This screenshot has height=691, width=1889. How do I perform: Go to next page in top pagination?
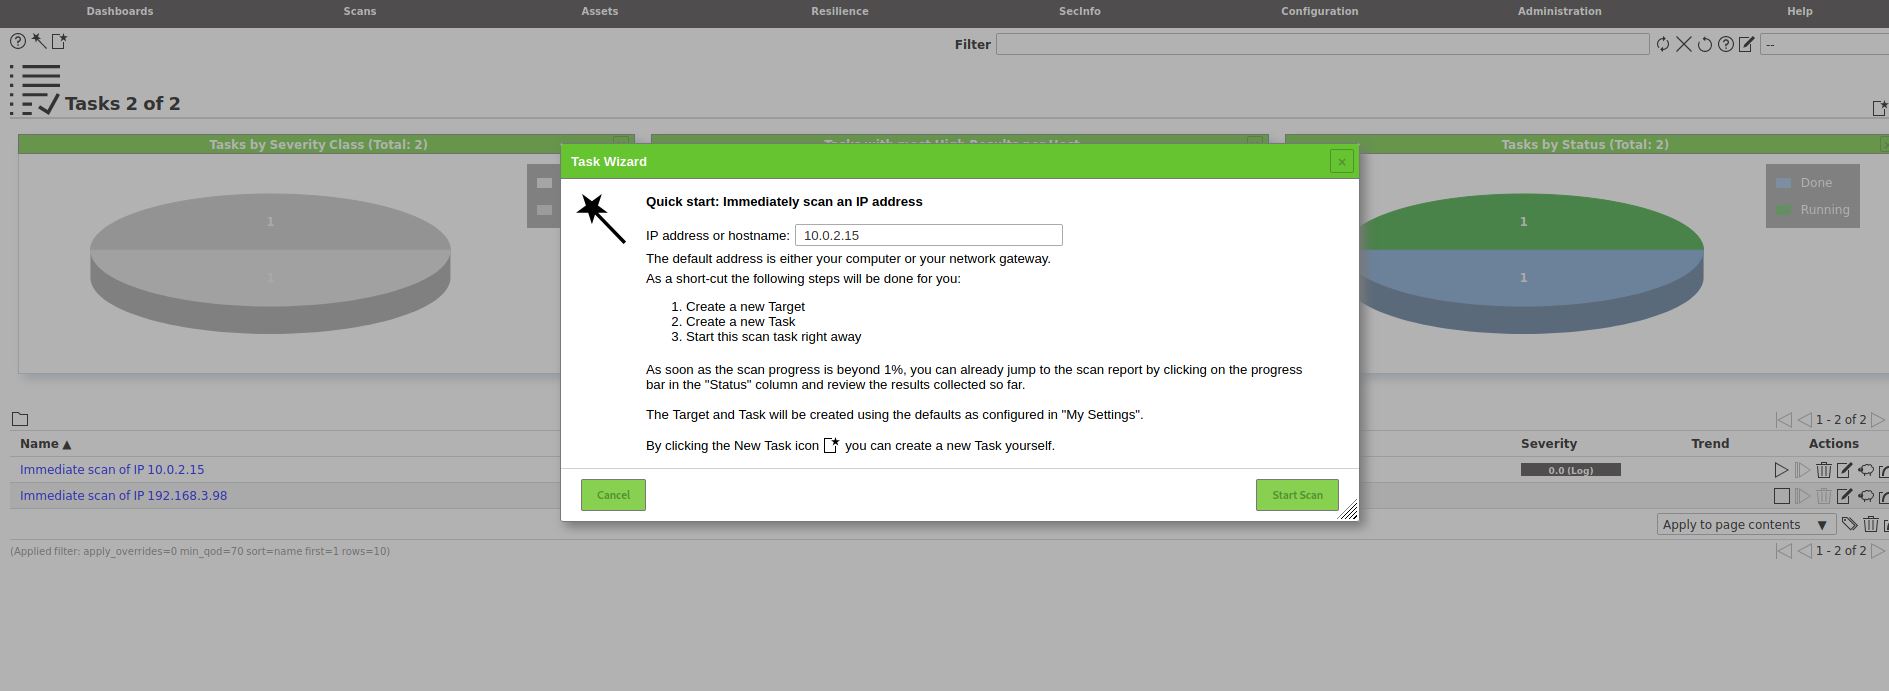(1877, 420)
